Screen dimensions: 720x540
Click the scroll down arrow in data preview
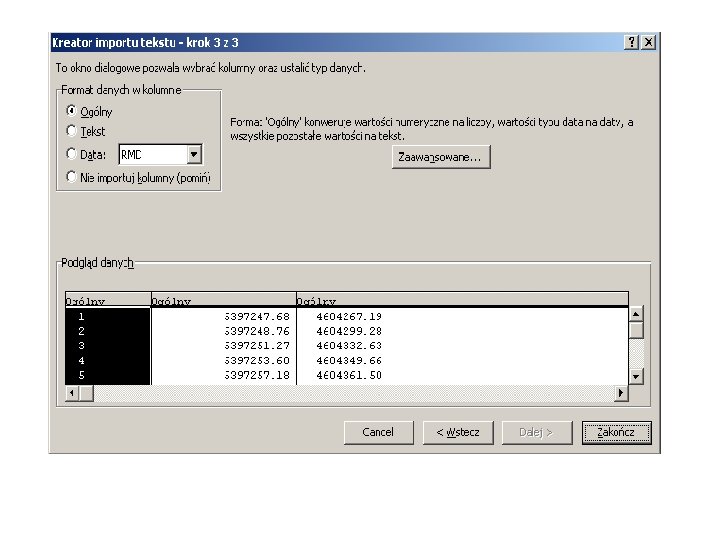tap(636, 377)
